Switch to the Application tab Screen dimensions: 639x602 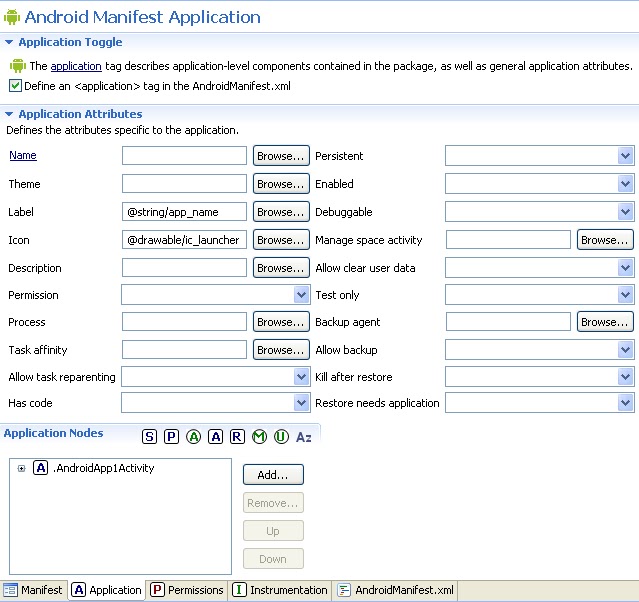(x=107, y=590)
